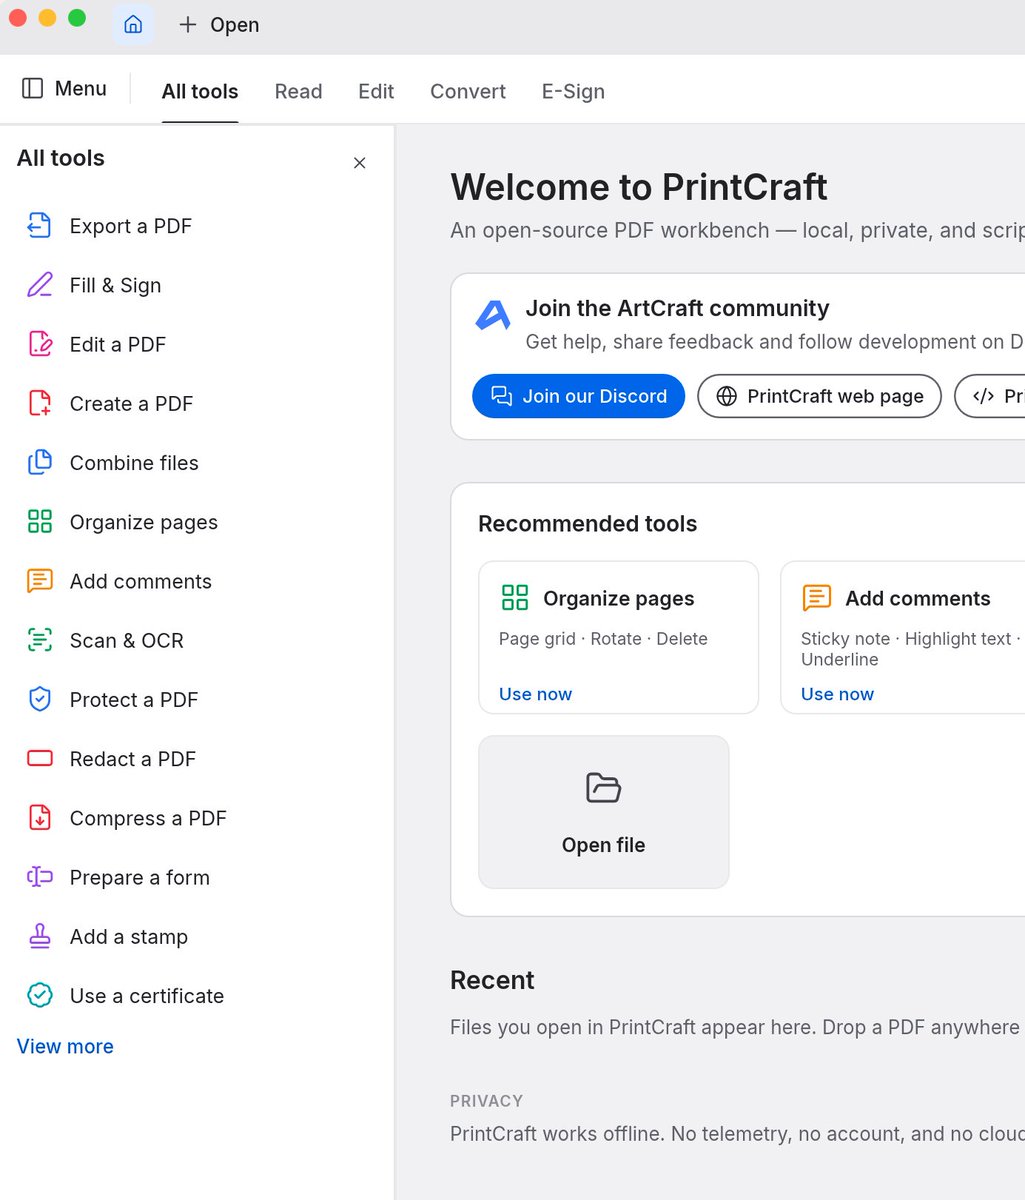Click the Compress a PDF icon
The image size is (1025, 1200).
coord(39,818)
